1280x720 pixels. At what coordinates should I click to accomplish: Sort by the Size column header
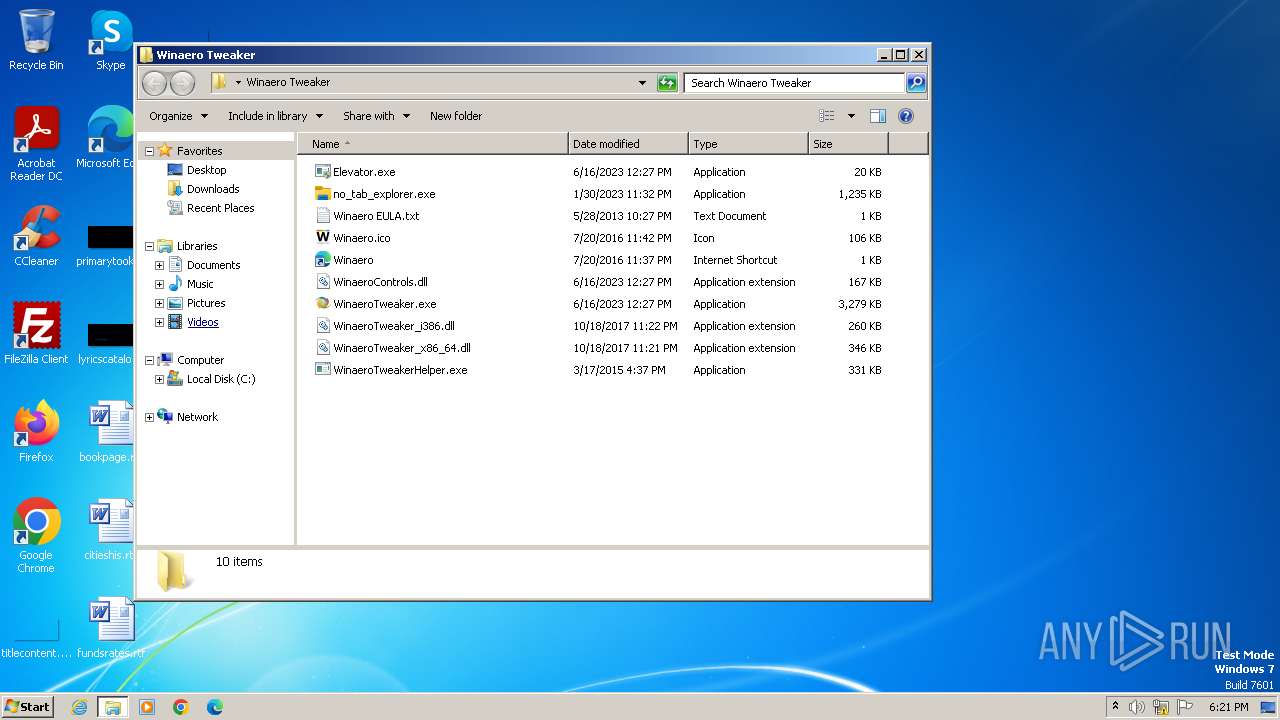(848, 144)
